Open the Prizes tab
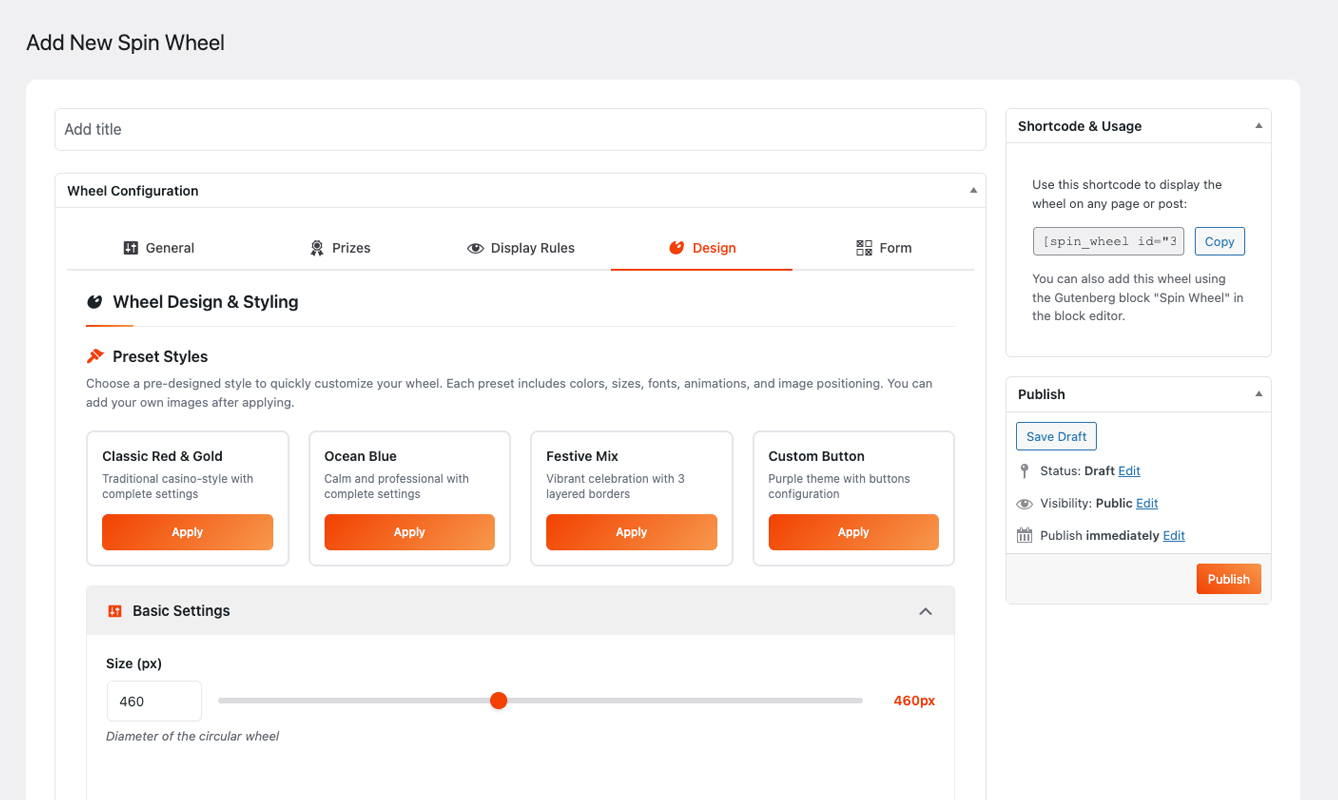 tap(340, 247)
